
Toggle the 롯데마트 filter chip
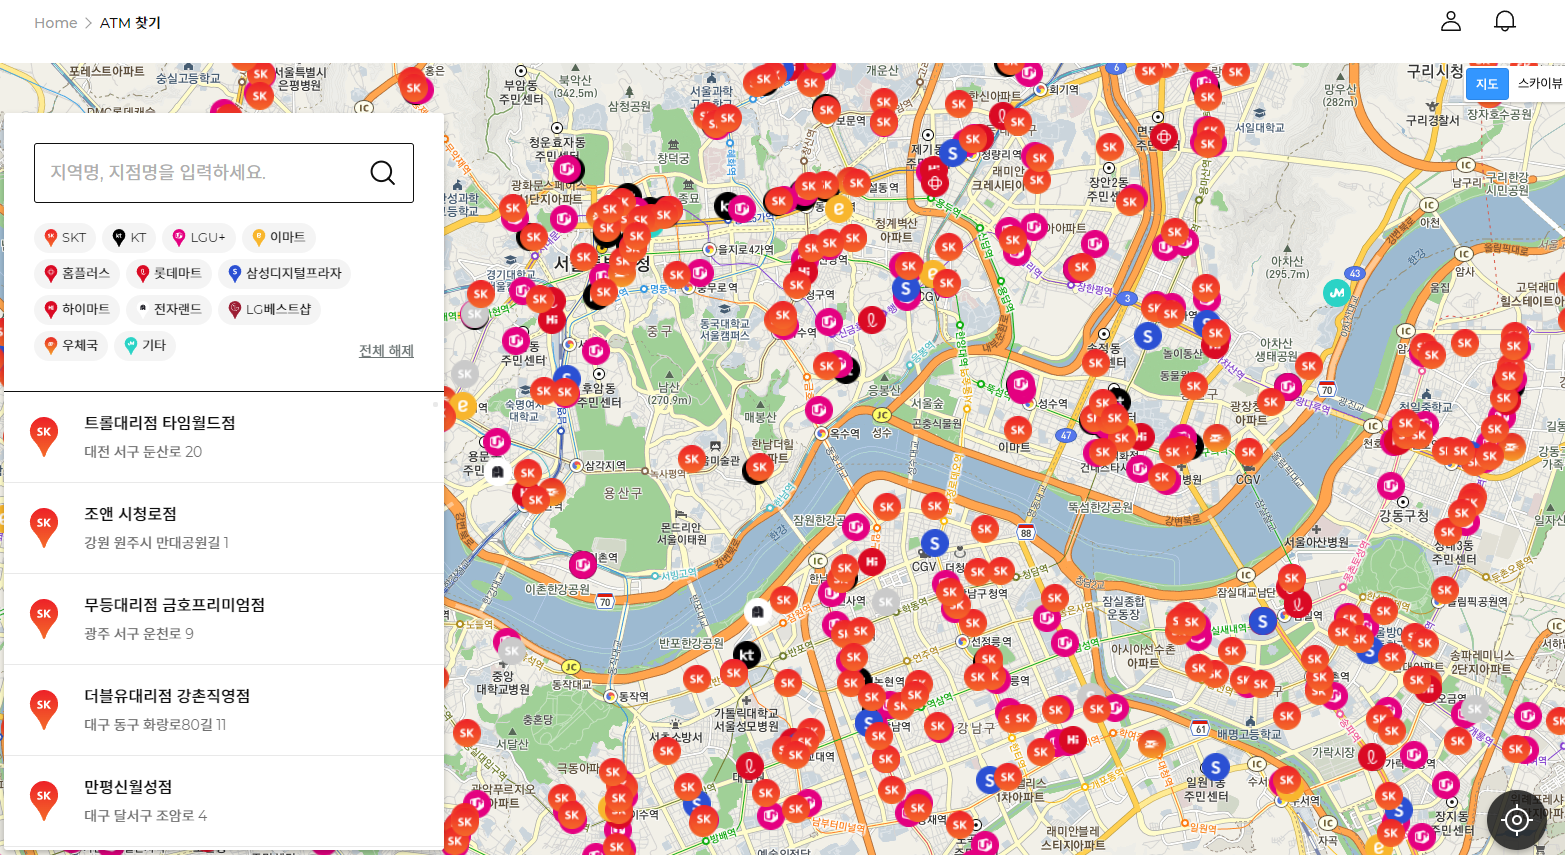coord(169,273)
